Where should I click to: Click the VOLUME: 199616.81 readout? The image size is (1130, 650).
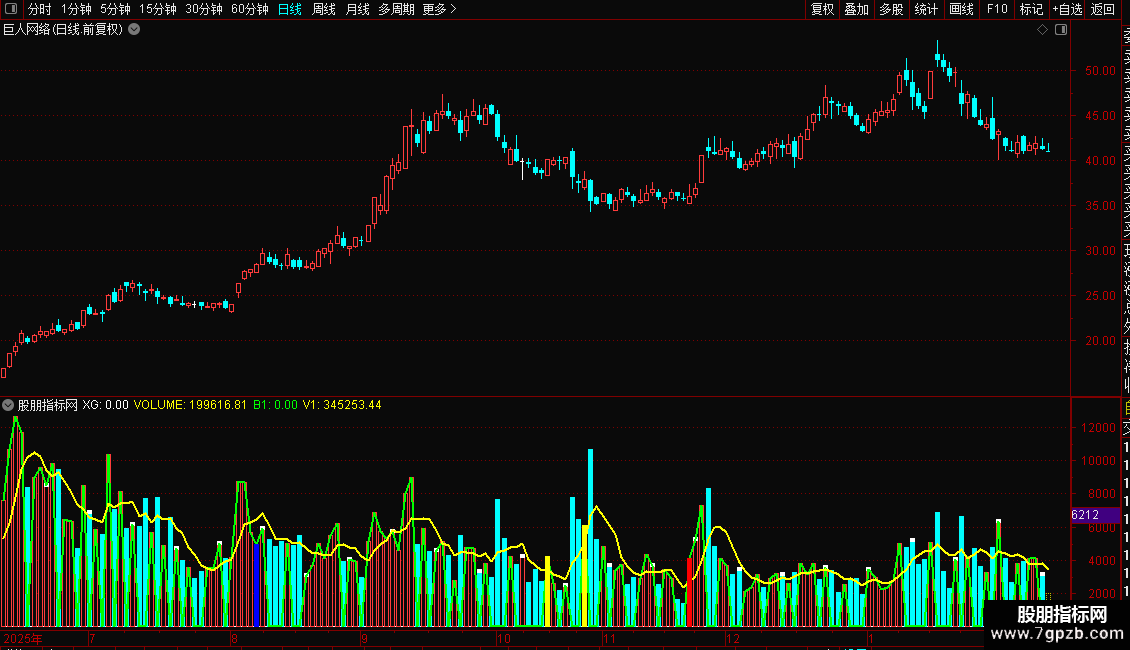coord(190,405)
